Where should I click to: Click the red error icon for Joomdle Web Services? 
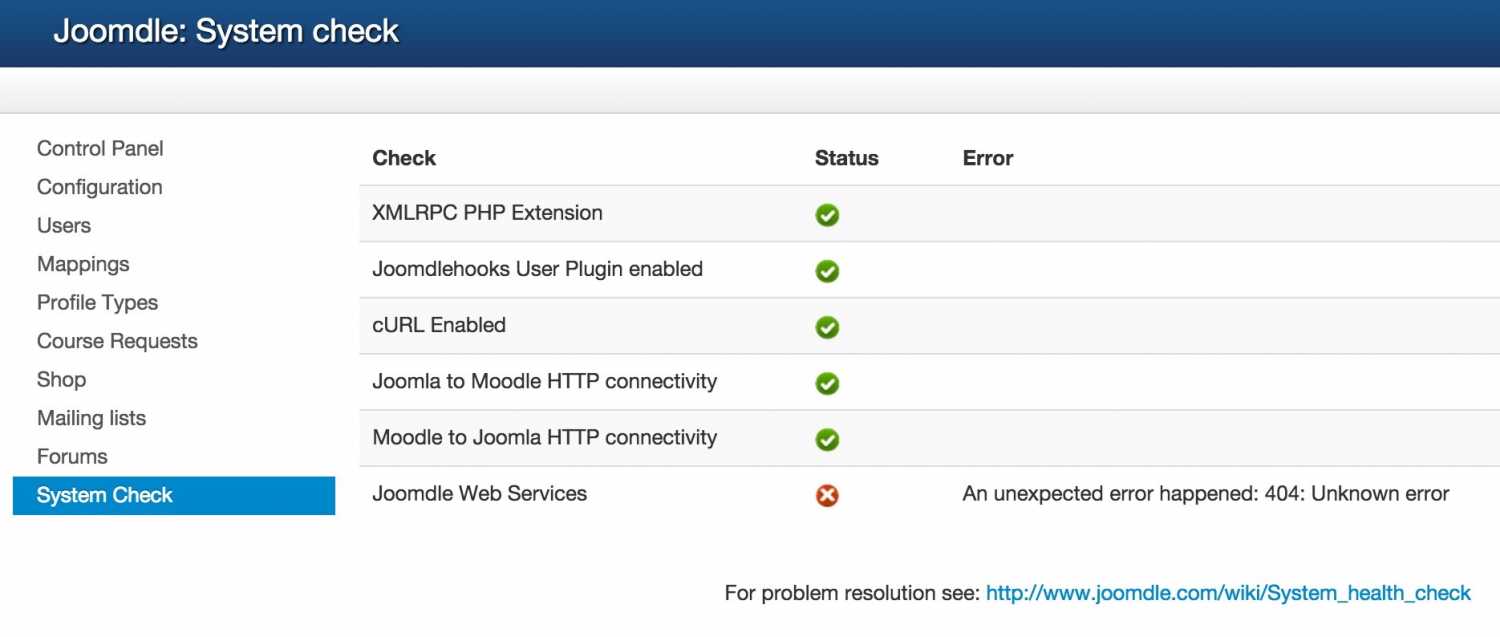pos(827,495)
